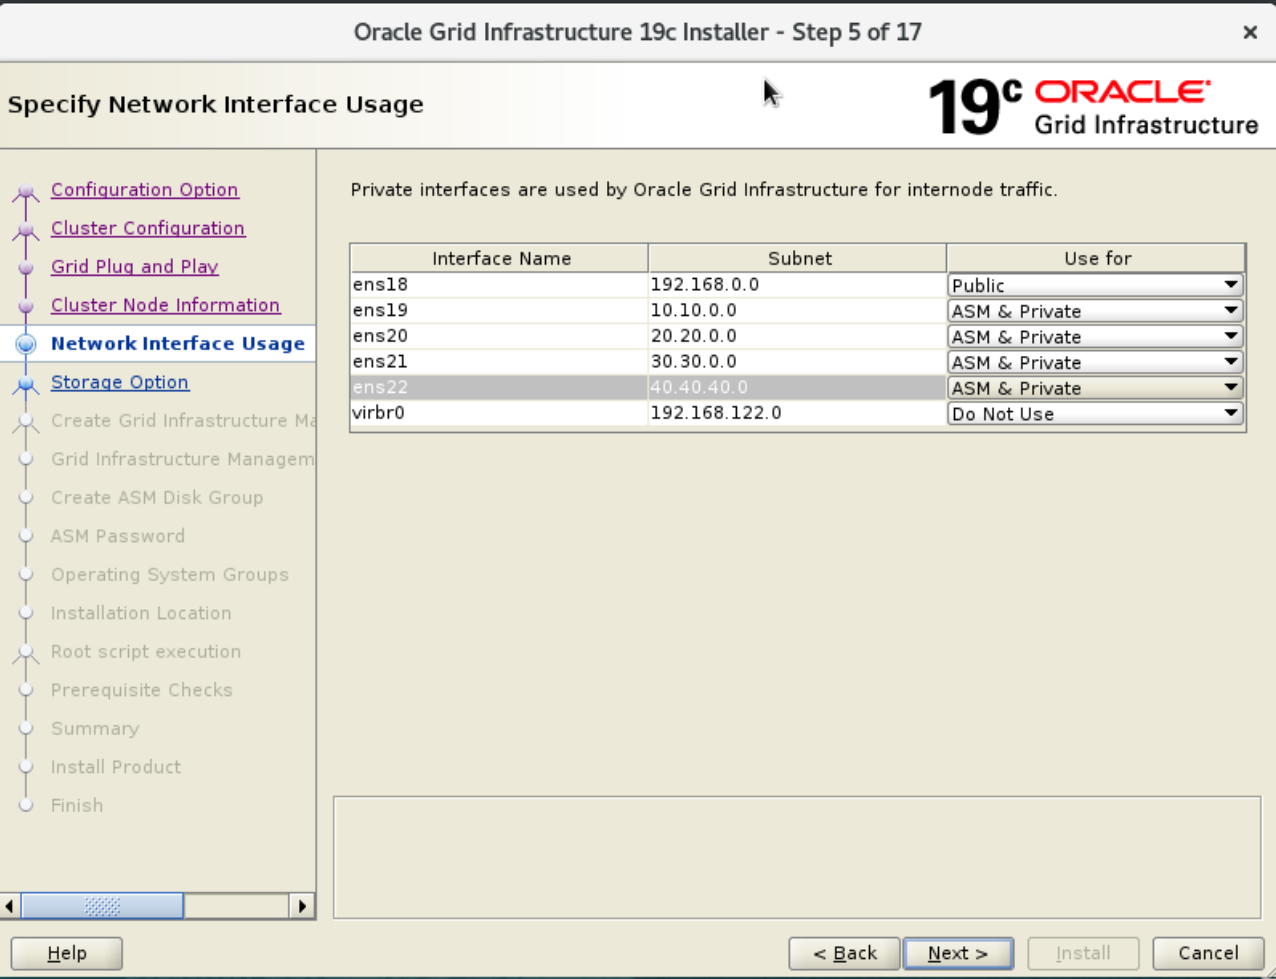Viewport: 1276px width, 979px height.
Task: Jump to the Storage Option step
Action: click(119, 382)
